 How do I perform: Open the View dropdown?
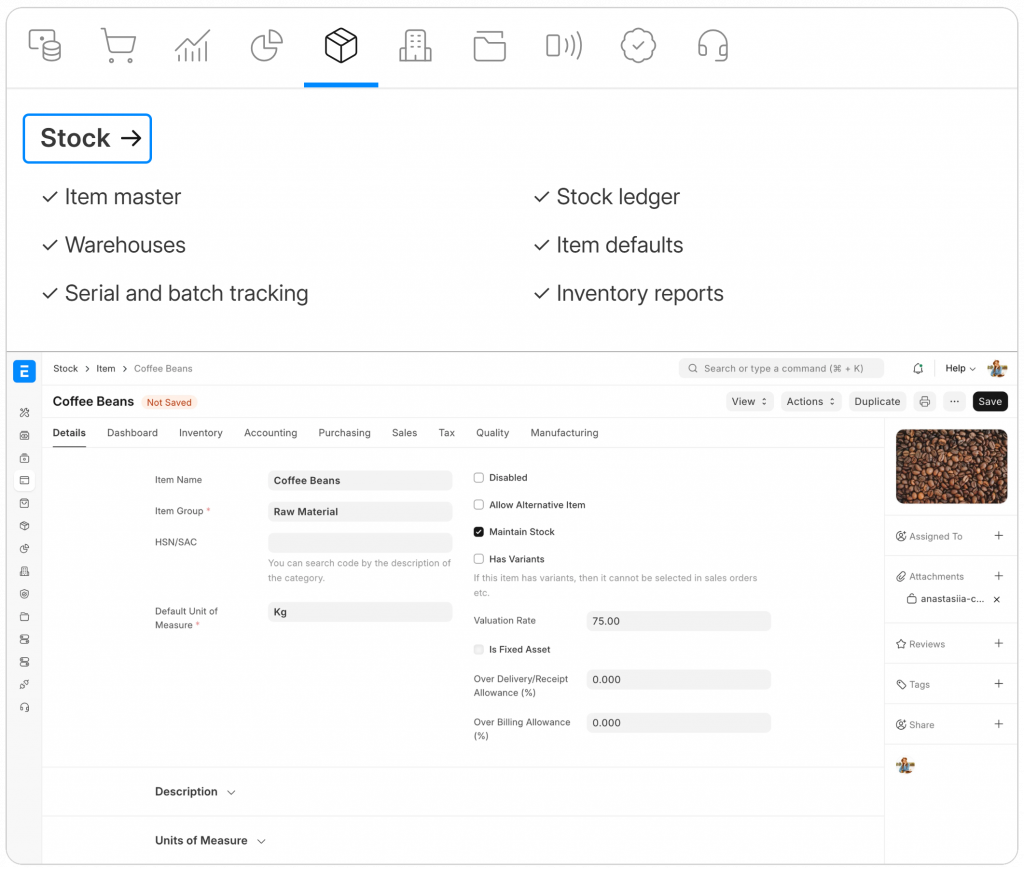tap(750, 402)
